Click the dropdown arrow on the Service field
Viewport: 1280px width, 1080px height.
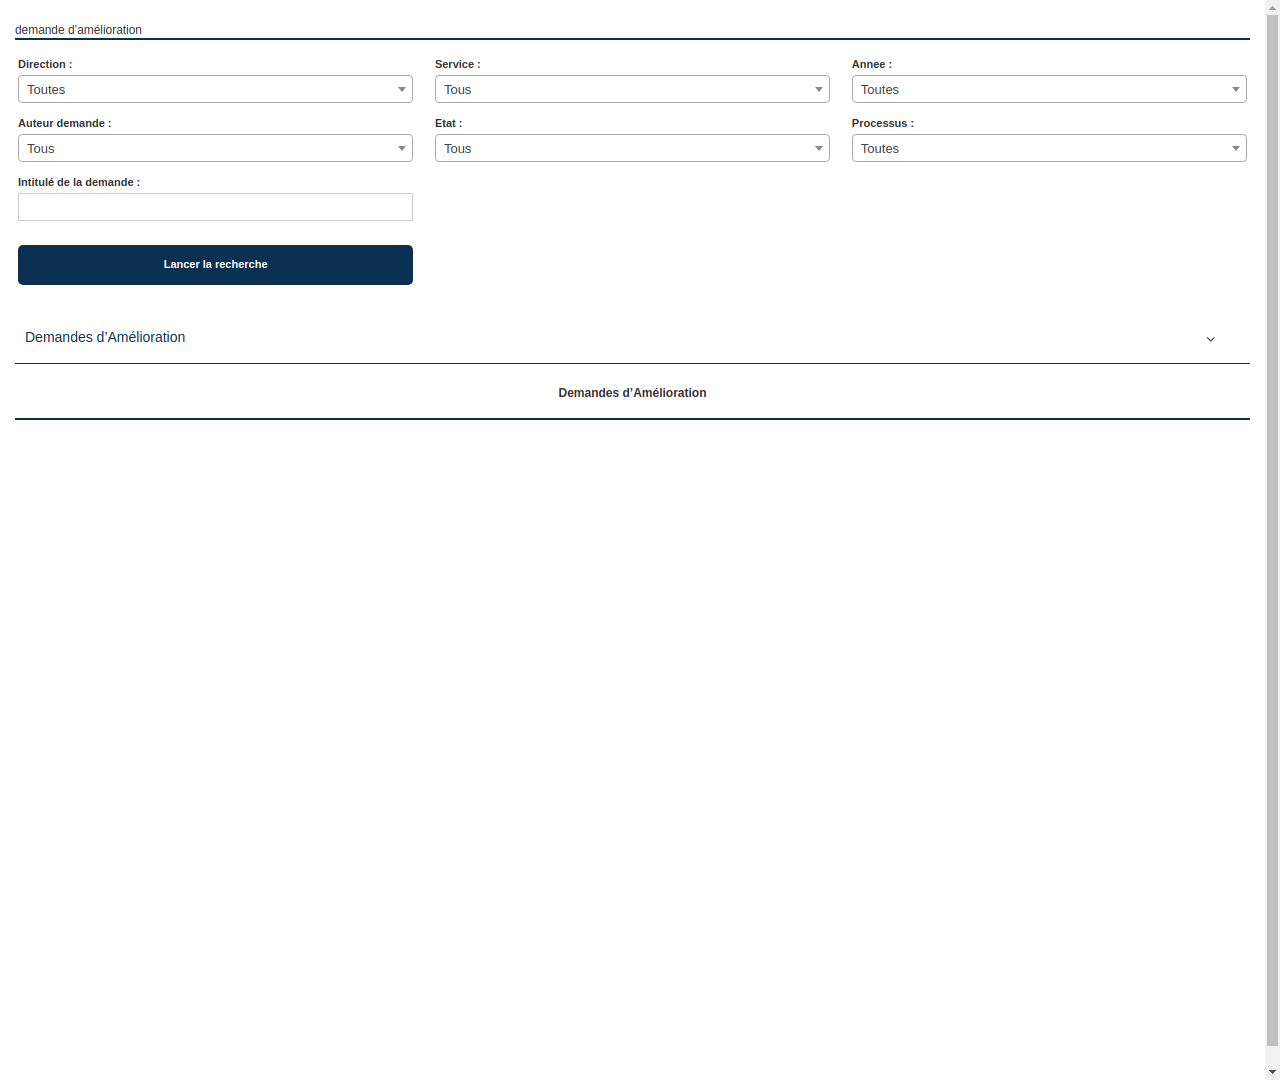pyautogui.click(x=818, y=89)
